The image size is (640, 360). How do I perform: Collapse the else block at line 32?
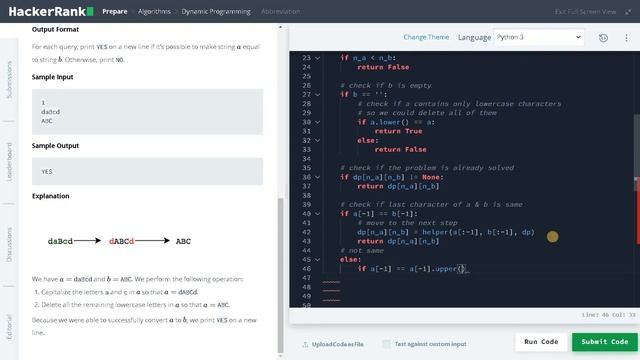click(x=317, y=140)
